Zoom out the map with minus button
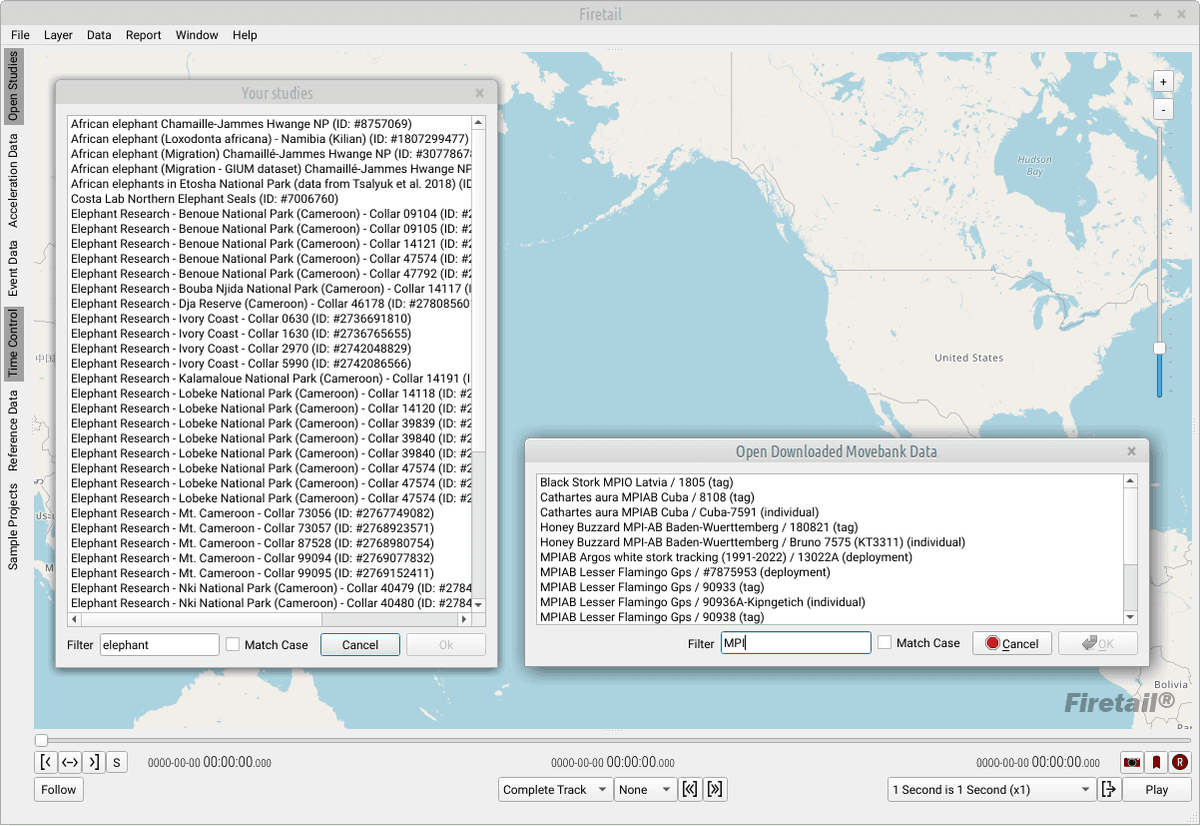The image size is (1200, 826). 1162,109
